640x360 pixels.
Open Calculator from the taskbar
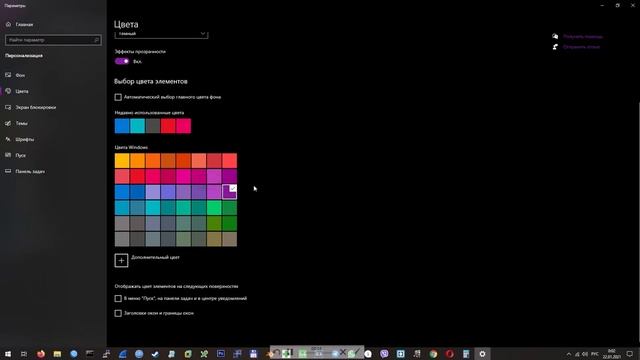point(466,354)
